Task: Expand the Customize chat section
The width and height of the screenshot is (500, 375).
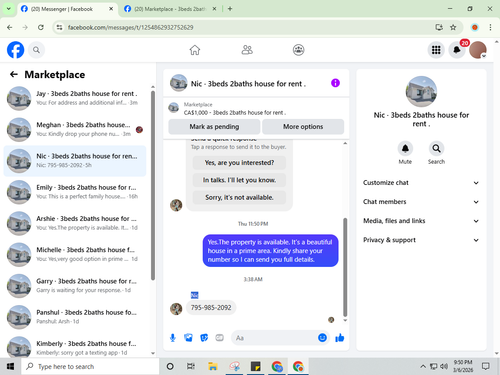Action: [x=421, y=183]
